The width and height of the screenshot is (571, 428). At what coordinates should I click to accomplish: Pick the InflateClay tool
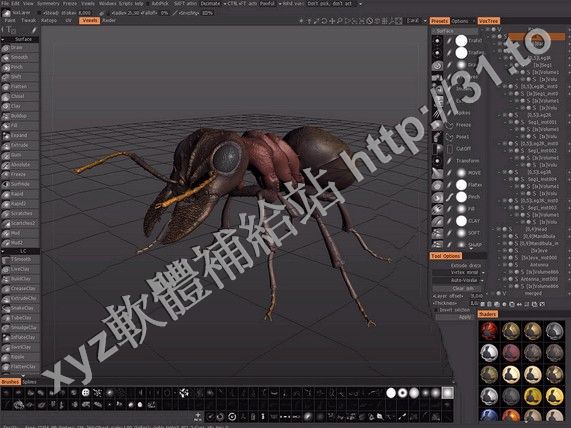pos(20,338)
